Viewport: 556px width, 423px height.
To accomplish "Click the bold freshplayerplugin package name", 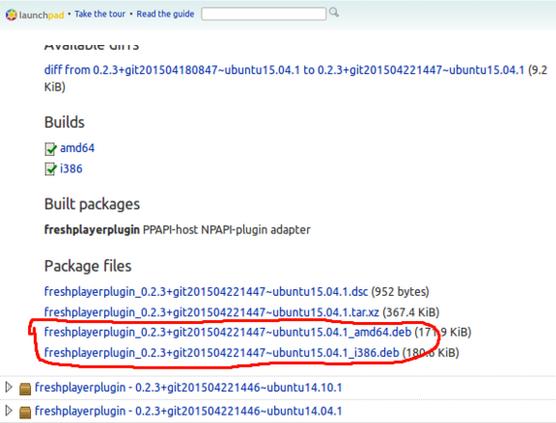I will click(x=92, y=230).
